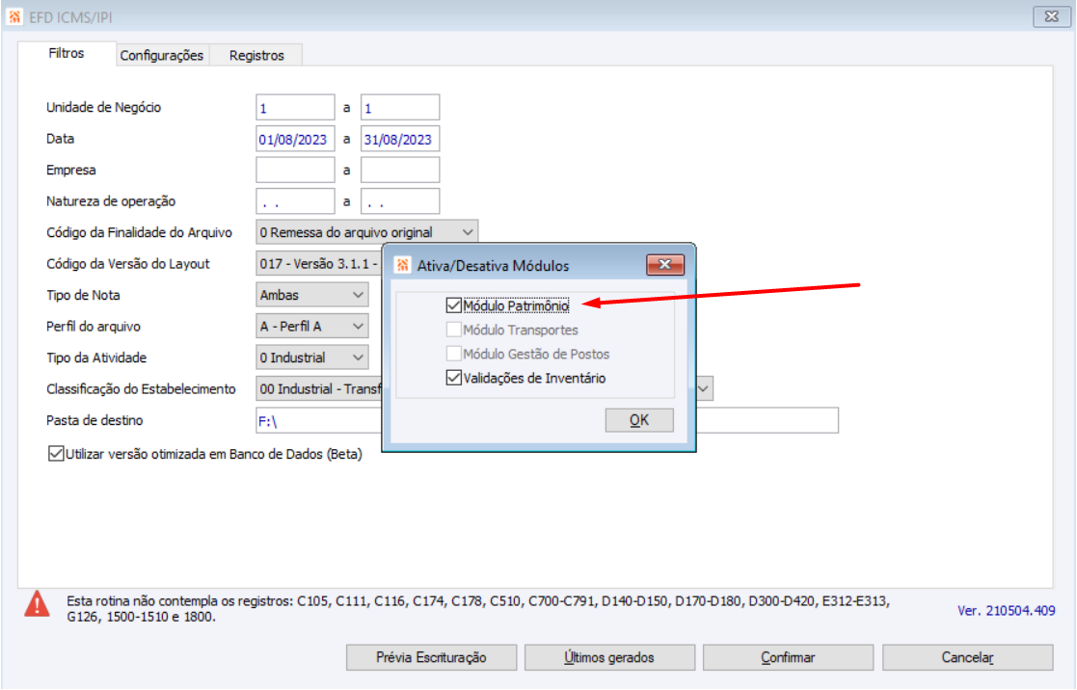Click the Pasta de destino label
The image size is (1077, 690).
[95, 420]
